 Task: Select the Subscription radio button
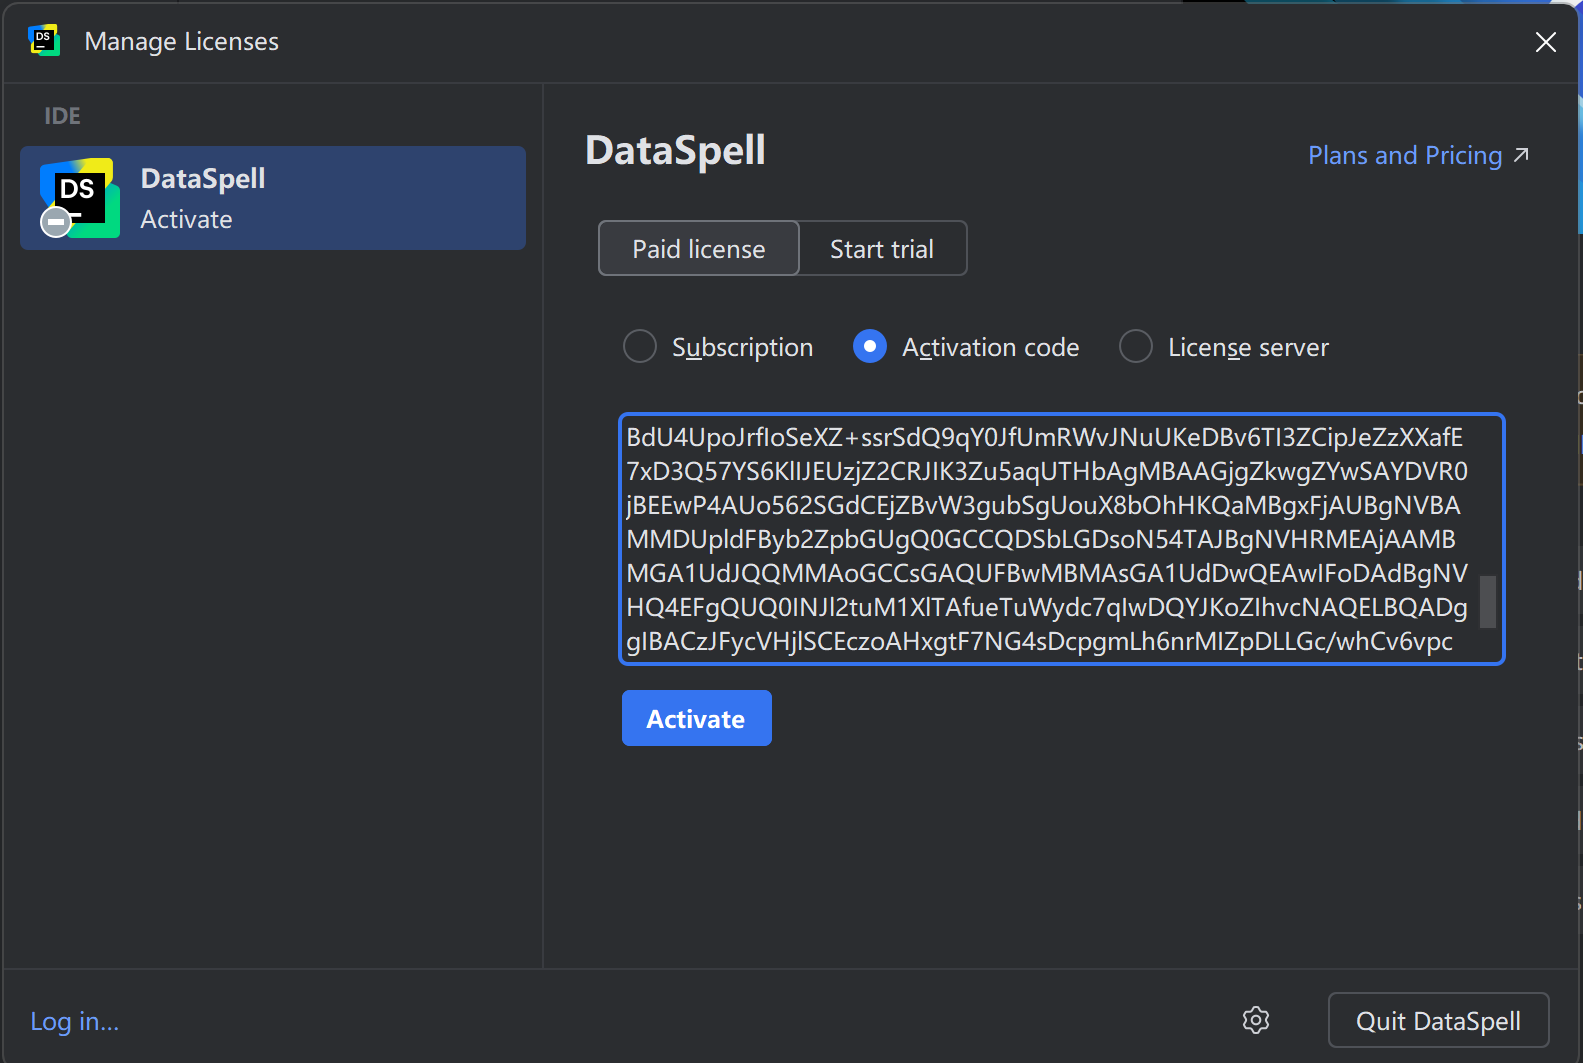(x=640, y=346)
